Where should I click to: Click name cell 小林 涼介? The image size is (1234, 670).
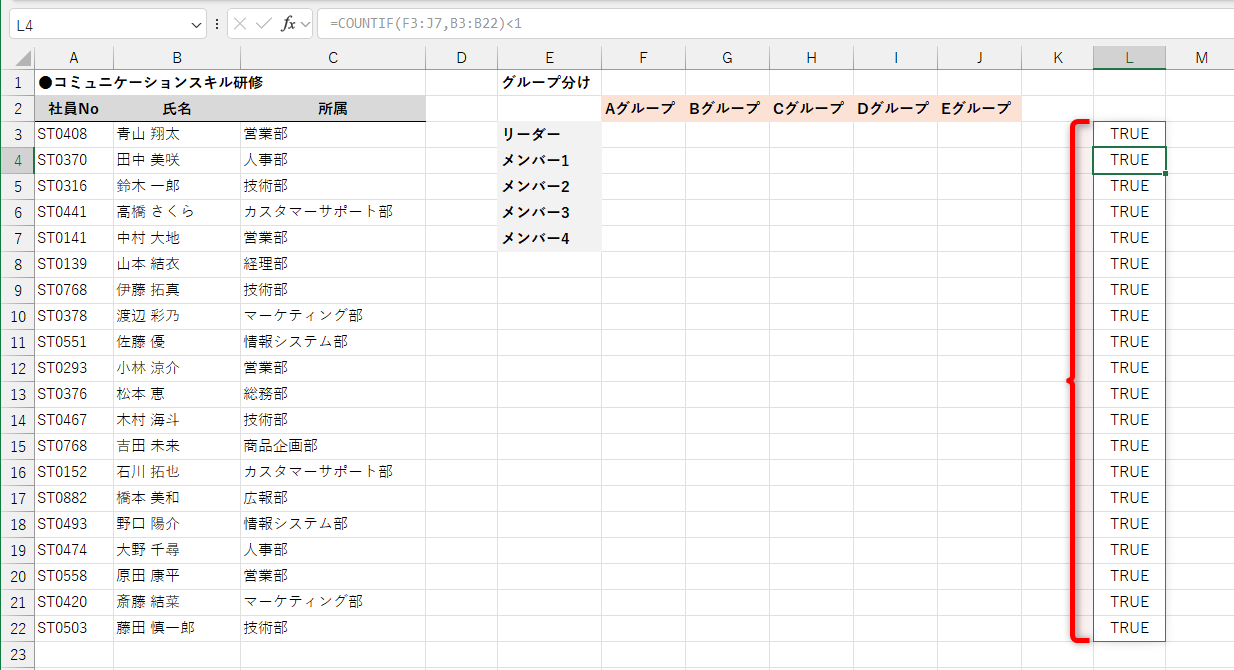point(177,368)
